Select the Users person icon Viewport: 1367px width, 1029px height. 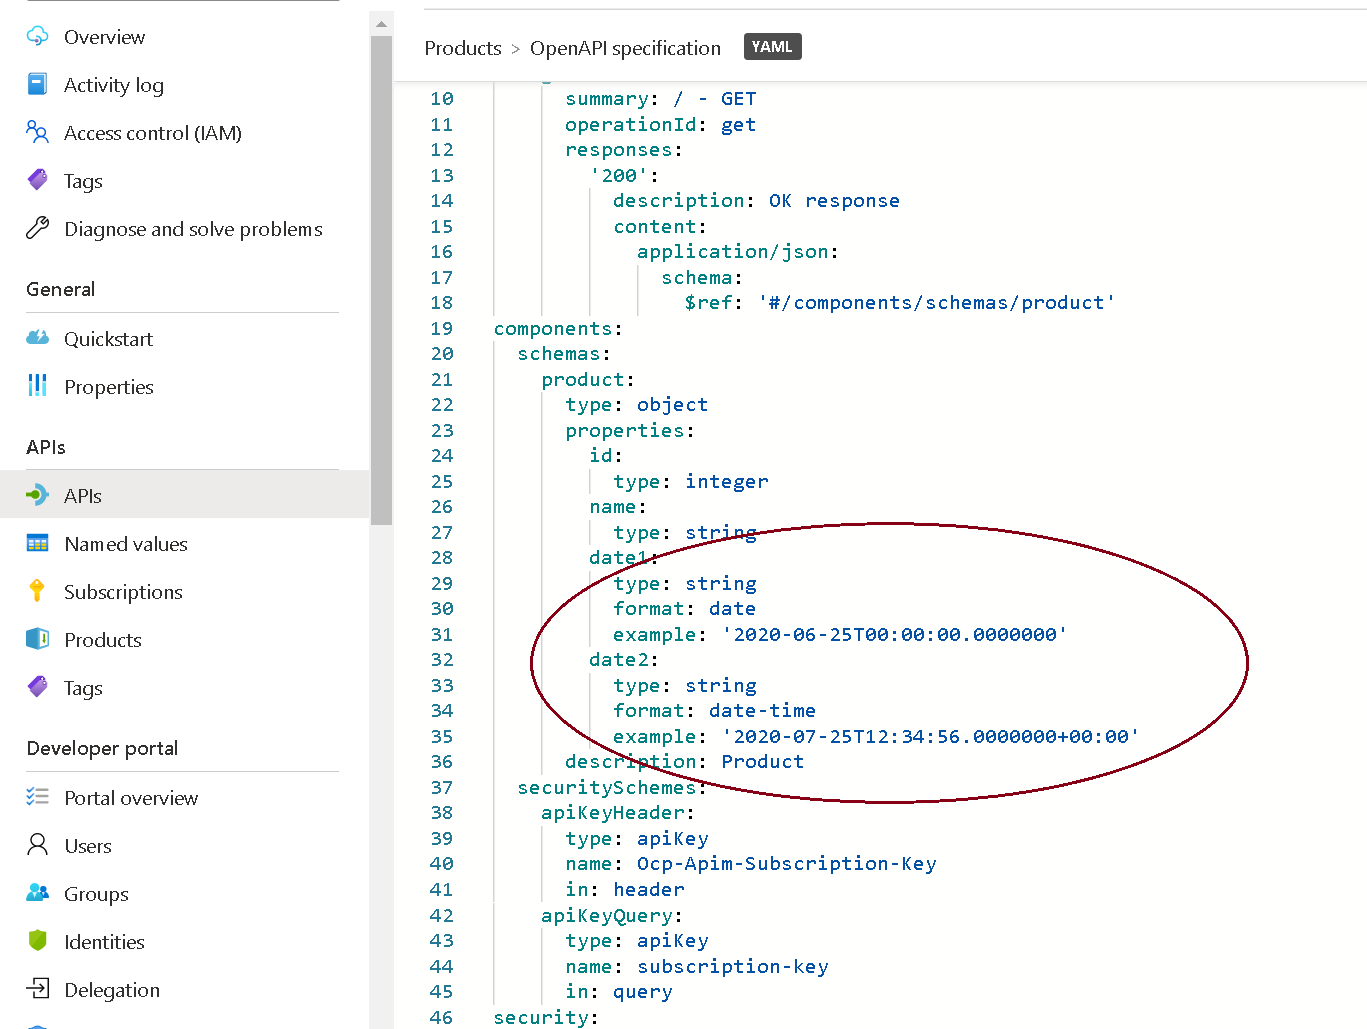pos(35,846)
